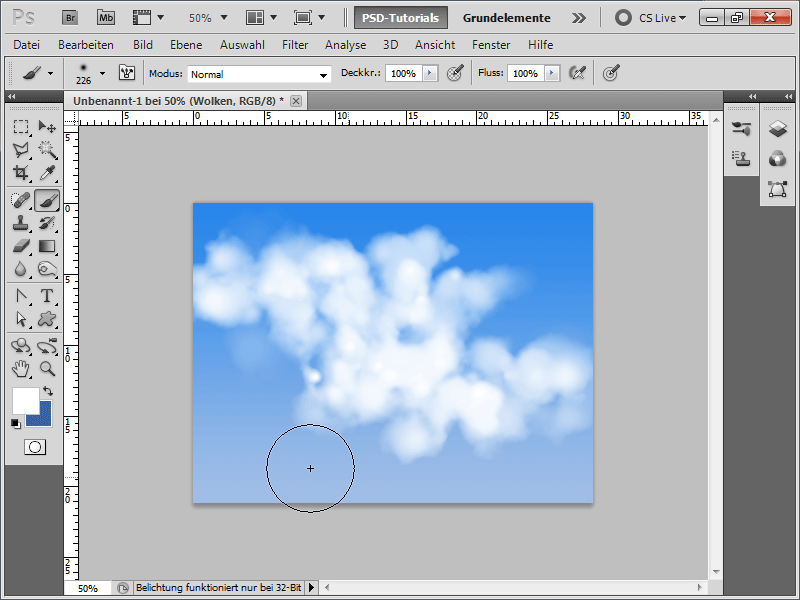Viewport: 800px width, 600px height.
Task: Switch to the PSD-Tutorials workspace
Action: coord(401,18)
